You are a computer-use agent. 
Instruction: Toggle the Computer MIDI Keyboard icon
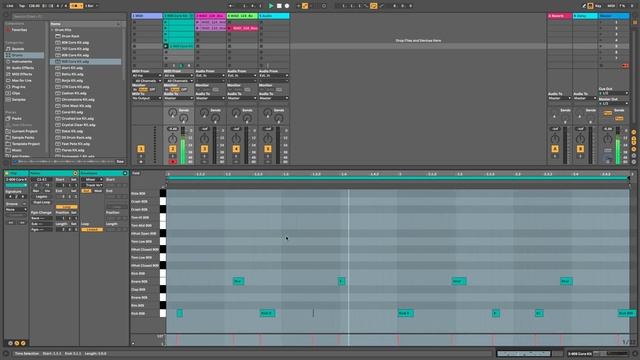click(x=590, y=6)
